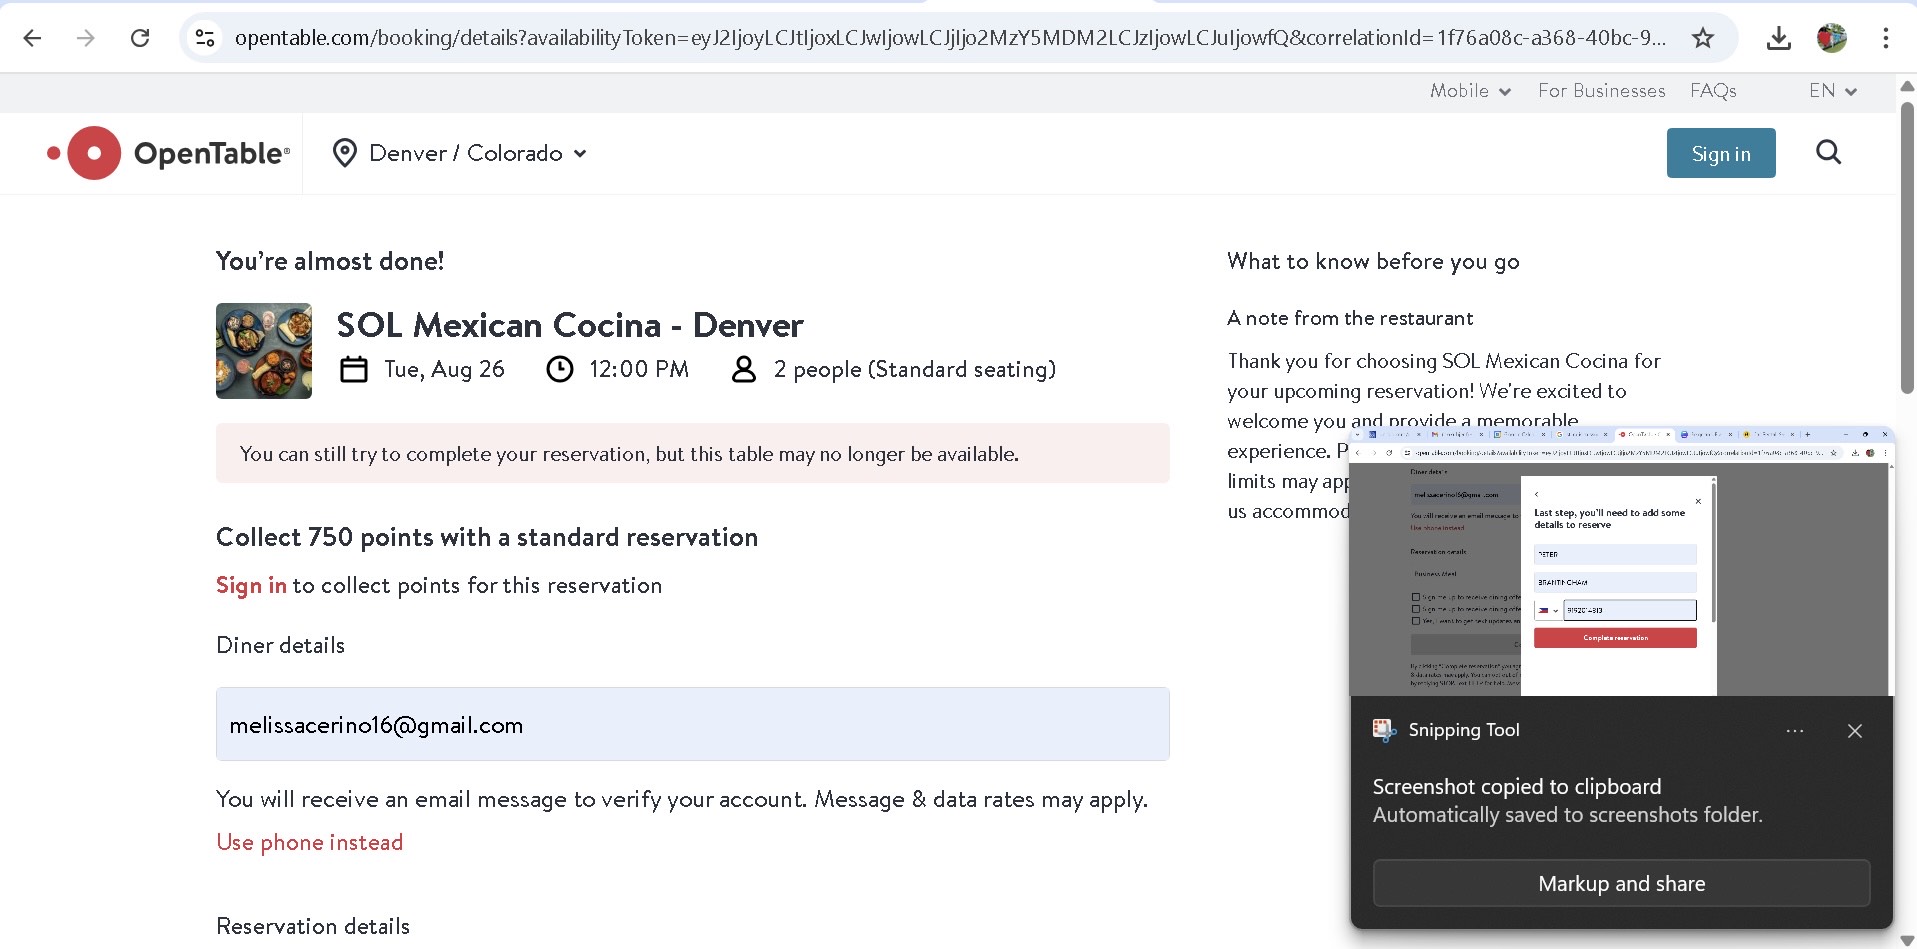Reload the OpenTable page
Screen dimensions: 1917x949
click(140, 38)
